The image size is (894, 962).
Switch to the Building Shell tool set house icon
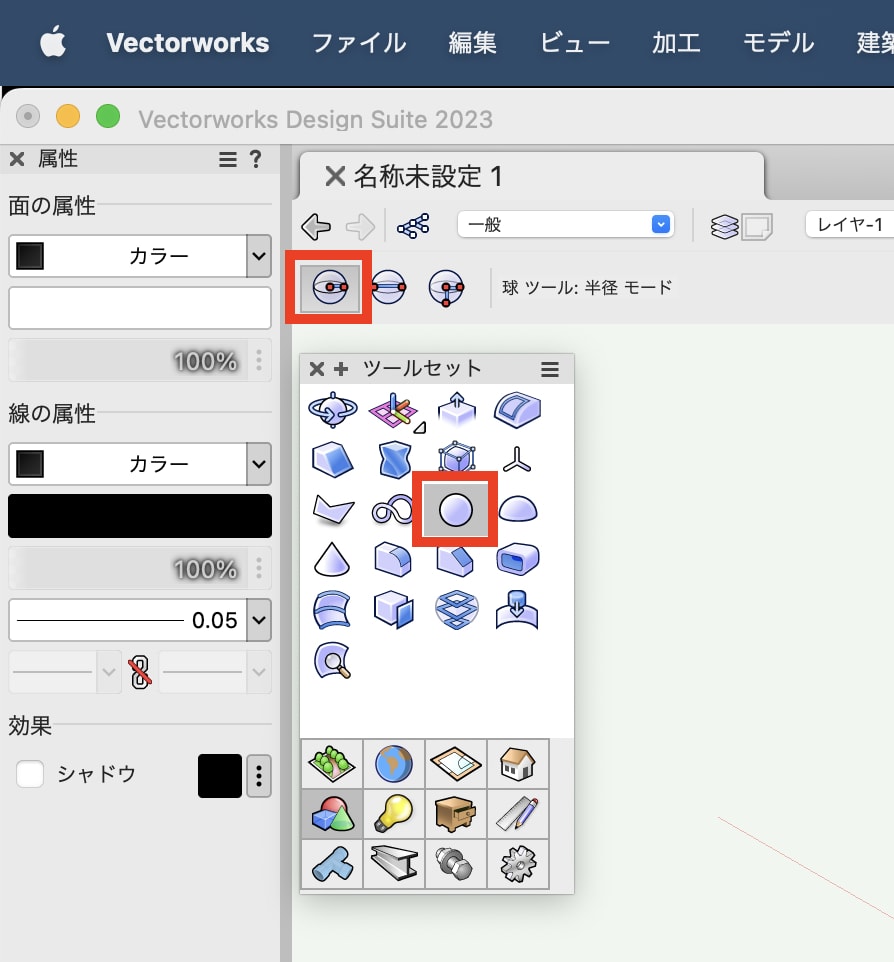pyautogui.click(x=517, y=764)
